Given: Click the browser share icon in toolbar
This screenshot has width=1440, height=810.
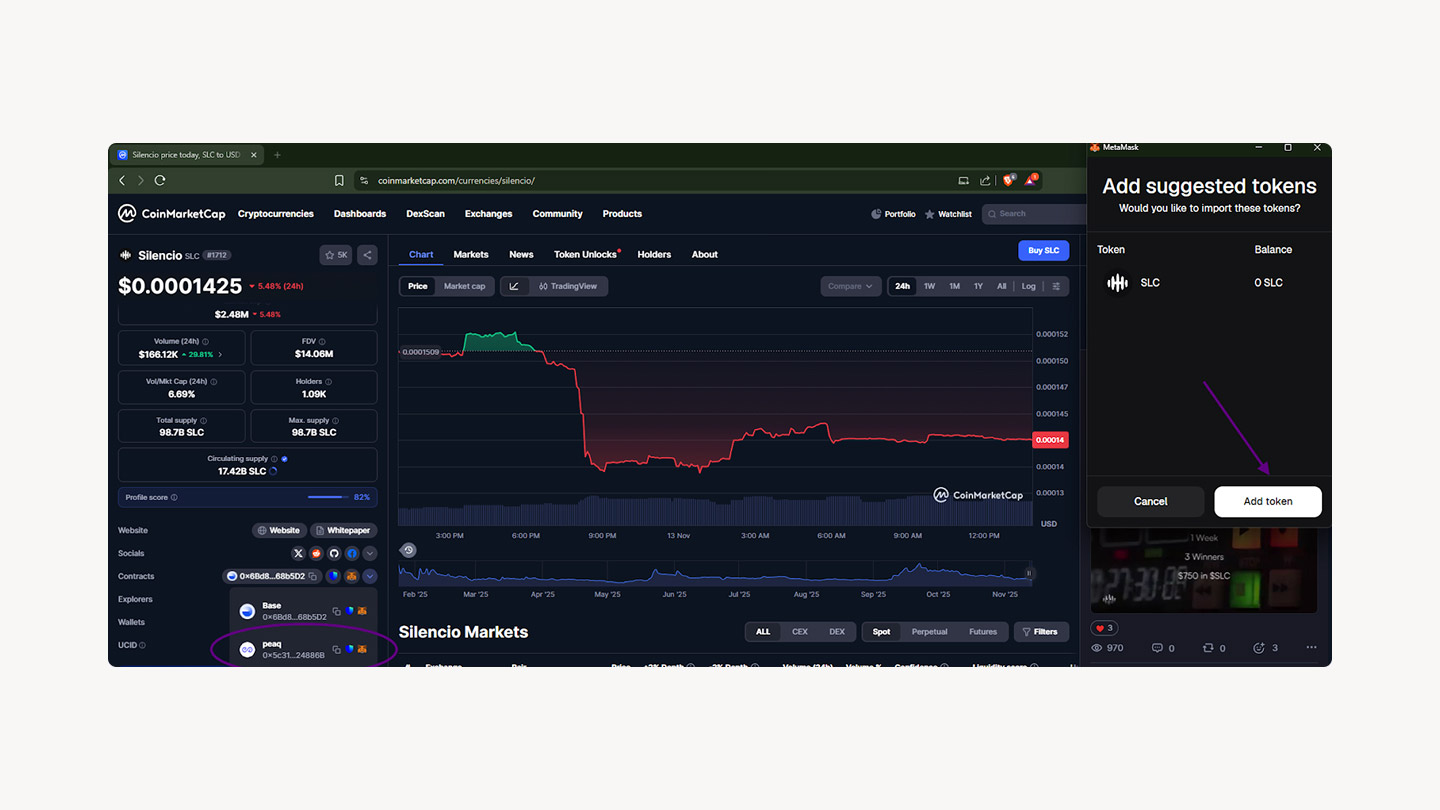Looking at the screenshot, I should tap(985, 181).
